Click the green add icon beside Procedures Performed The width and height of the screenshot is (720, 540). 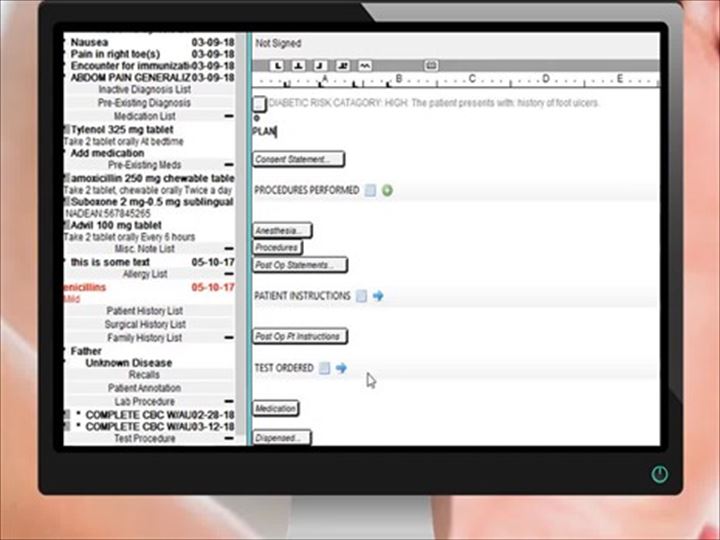click(387, 190)
